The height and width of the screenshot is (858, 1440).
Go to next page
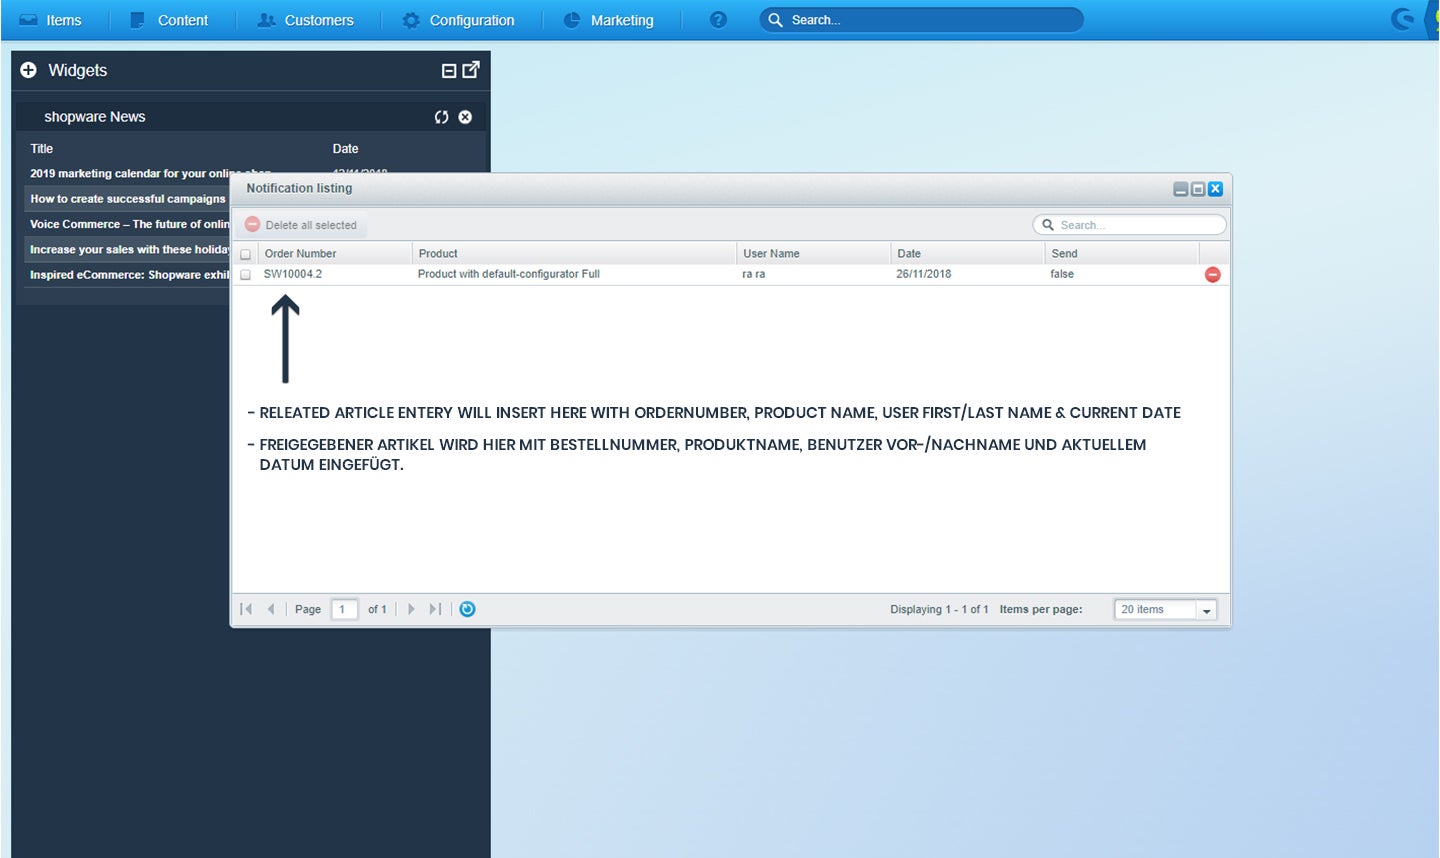tap(410, 609)
